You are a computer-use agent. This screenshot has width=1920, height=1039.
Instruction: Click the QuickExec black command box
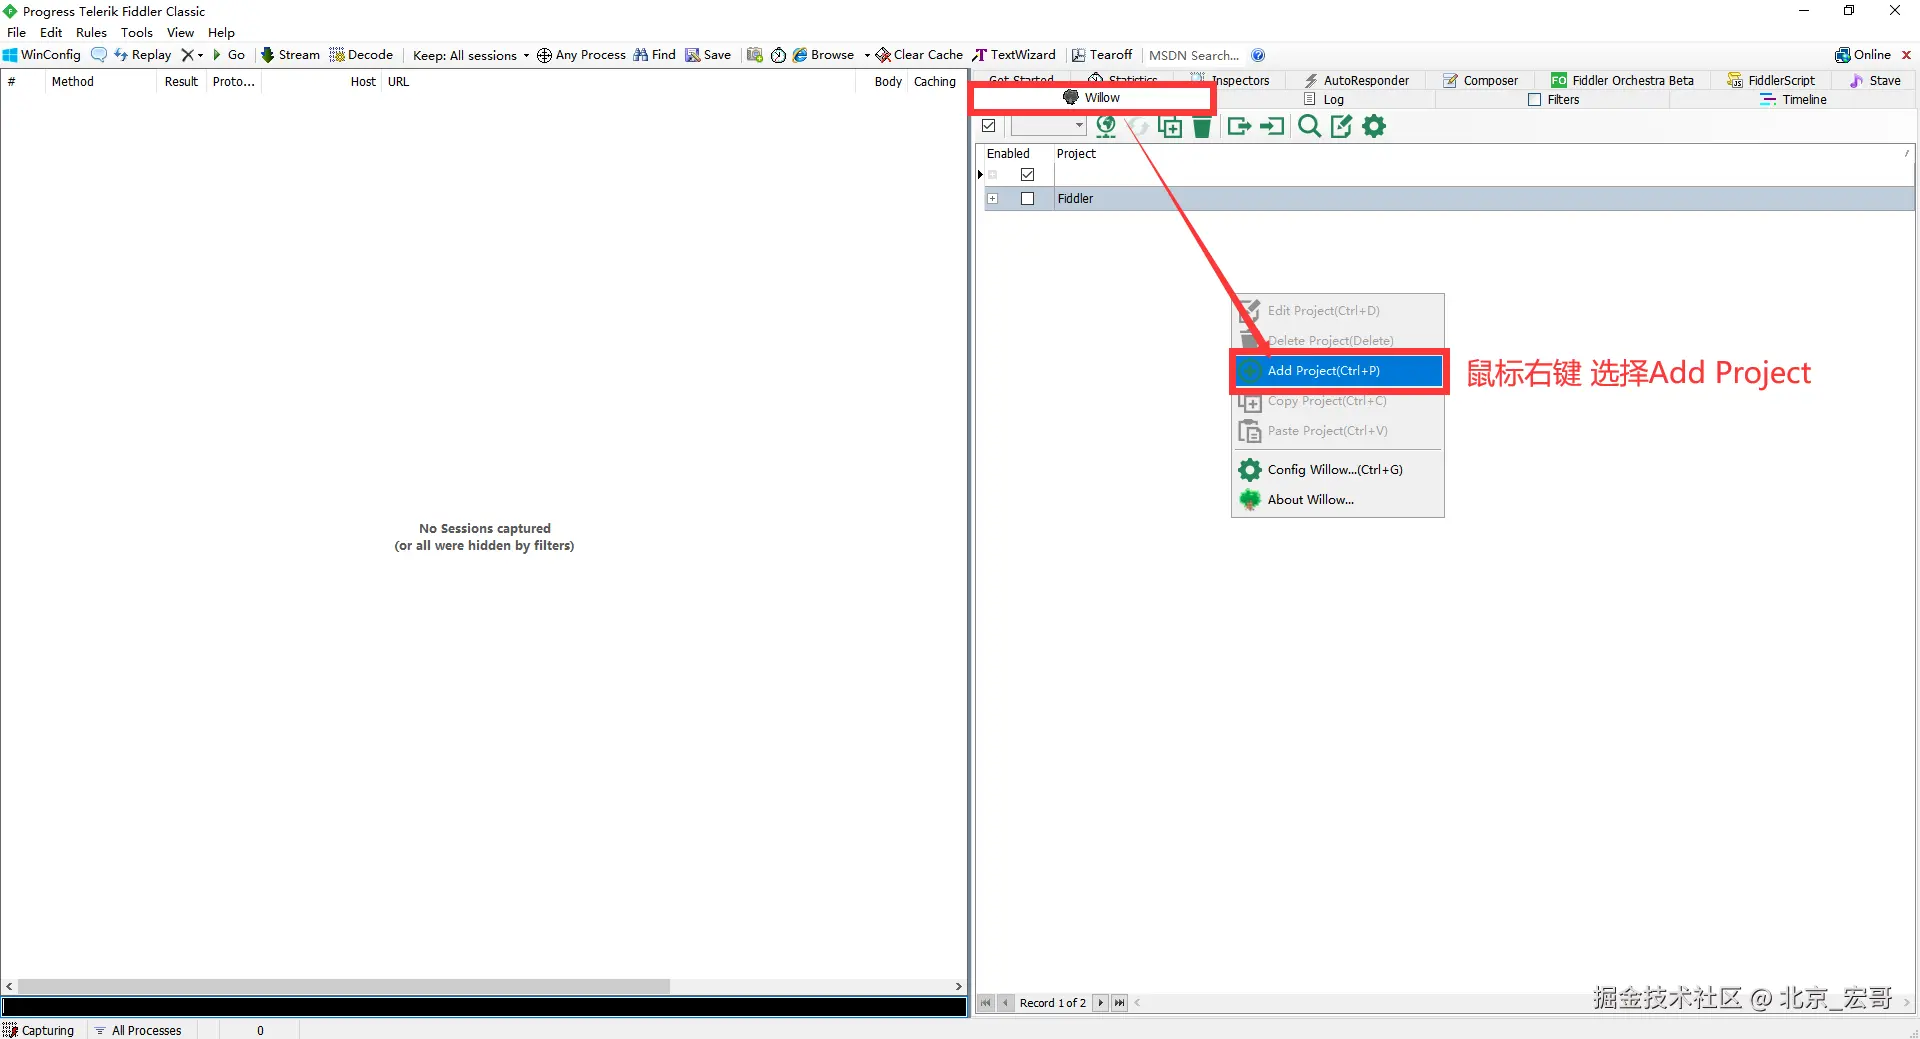pos(484,1007)
